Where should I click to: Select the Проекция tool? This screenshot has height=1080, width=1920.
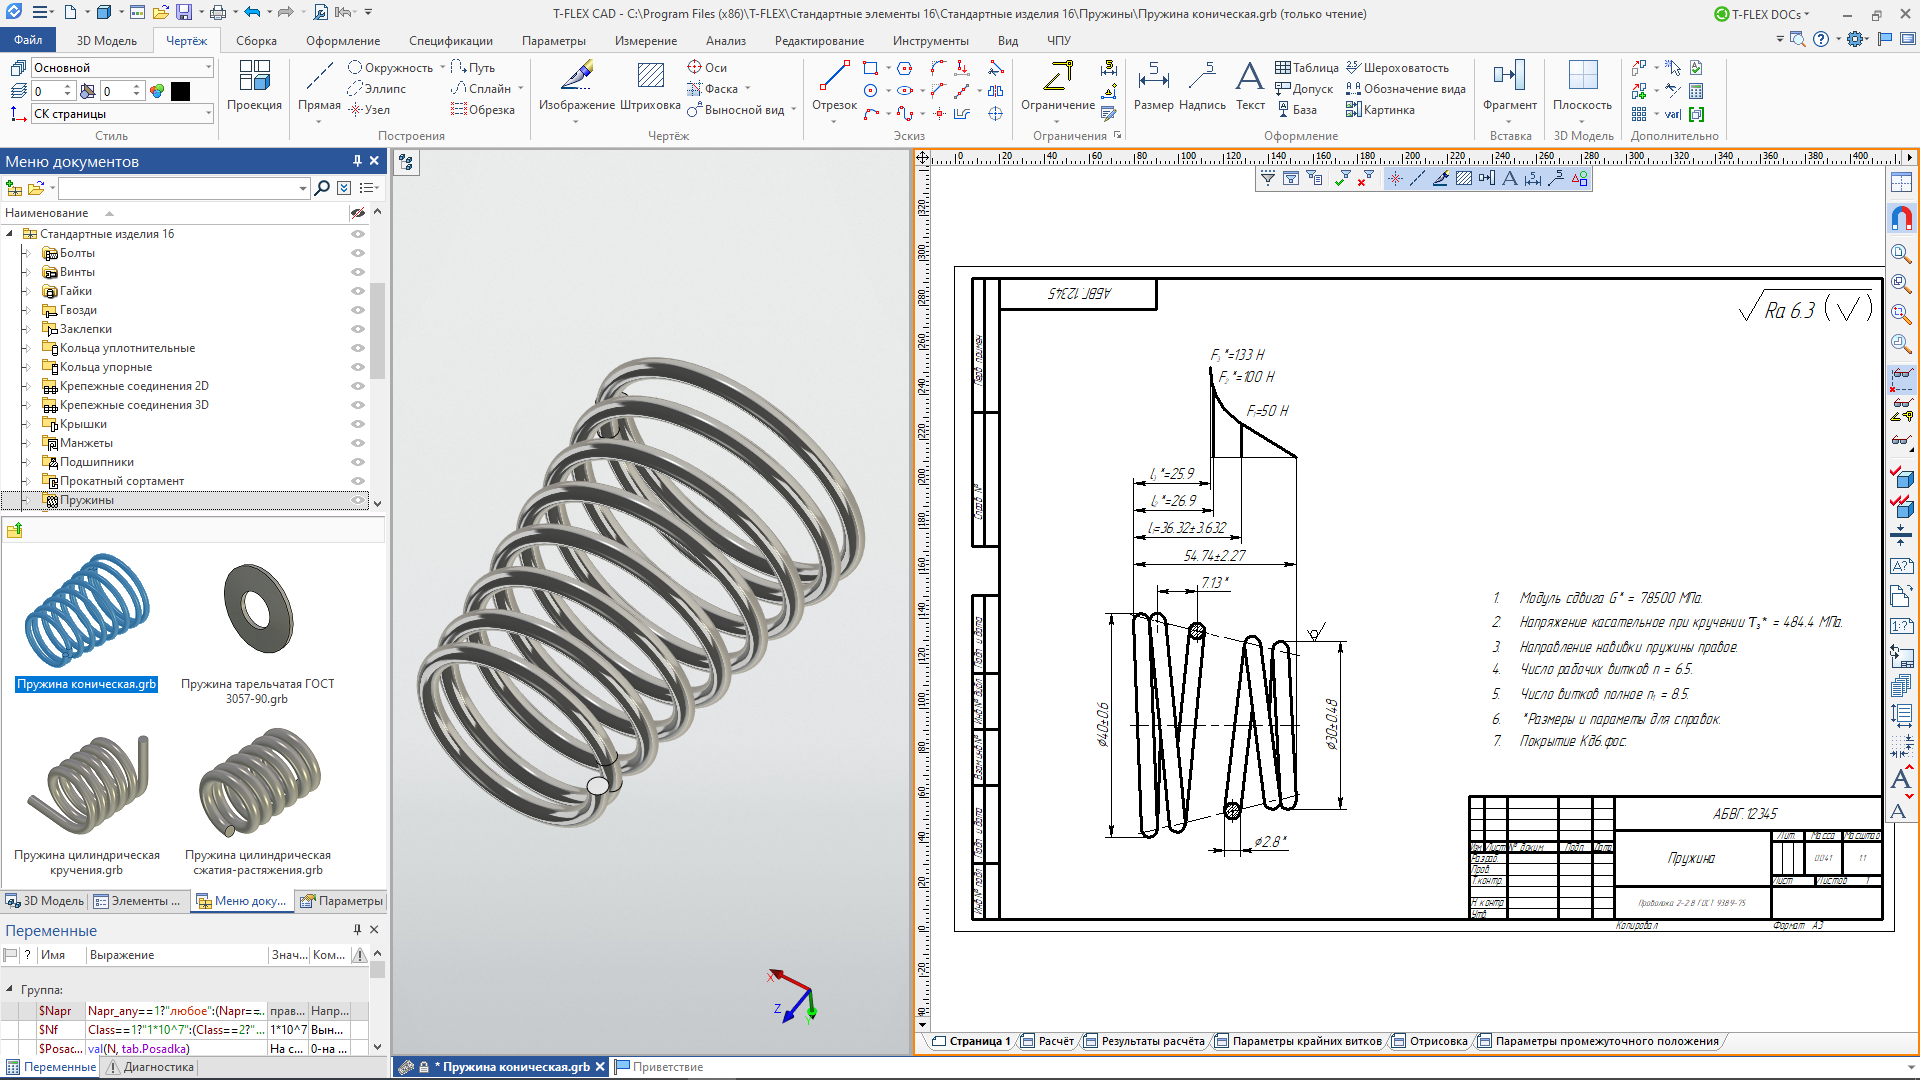[x=254, y=86]
